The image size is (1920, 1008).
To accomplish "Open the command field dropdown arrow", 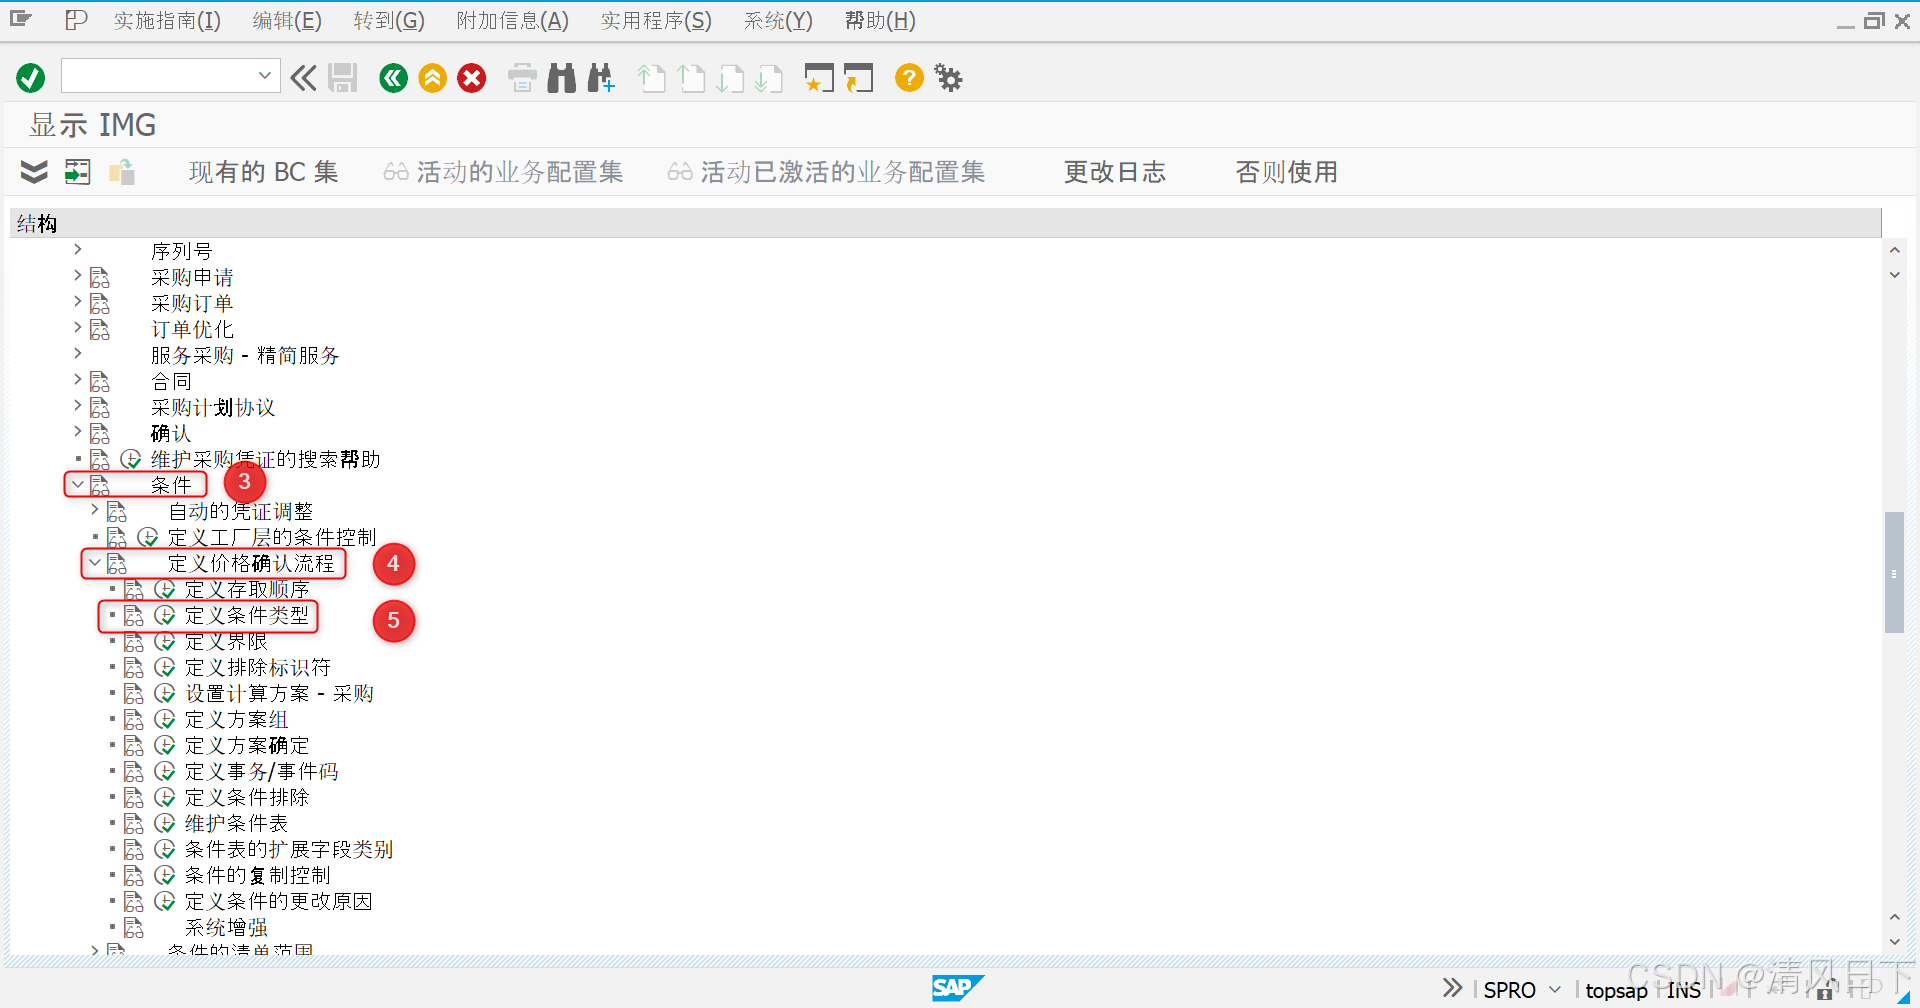I will [264, 75].
